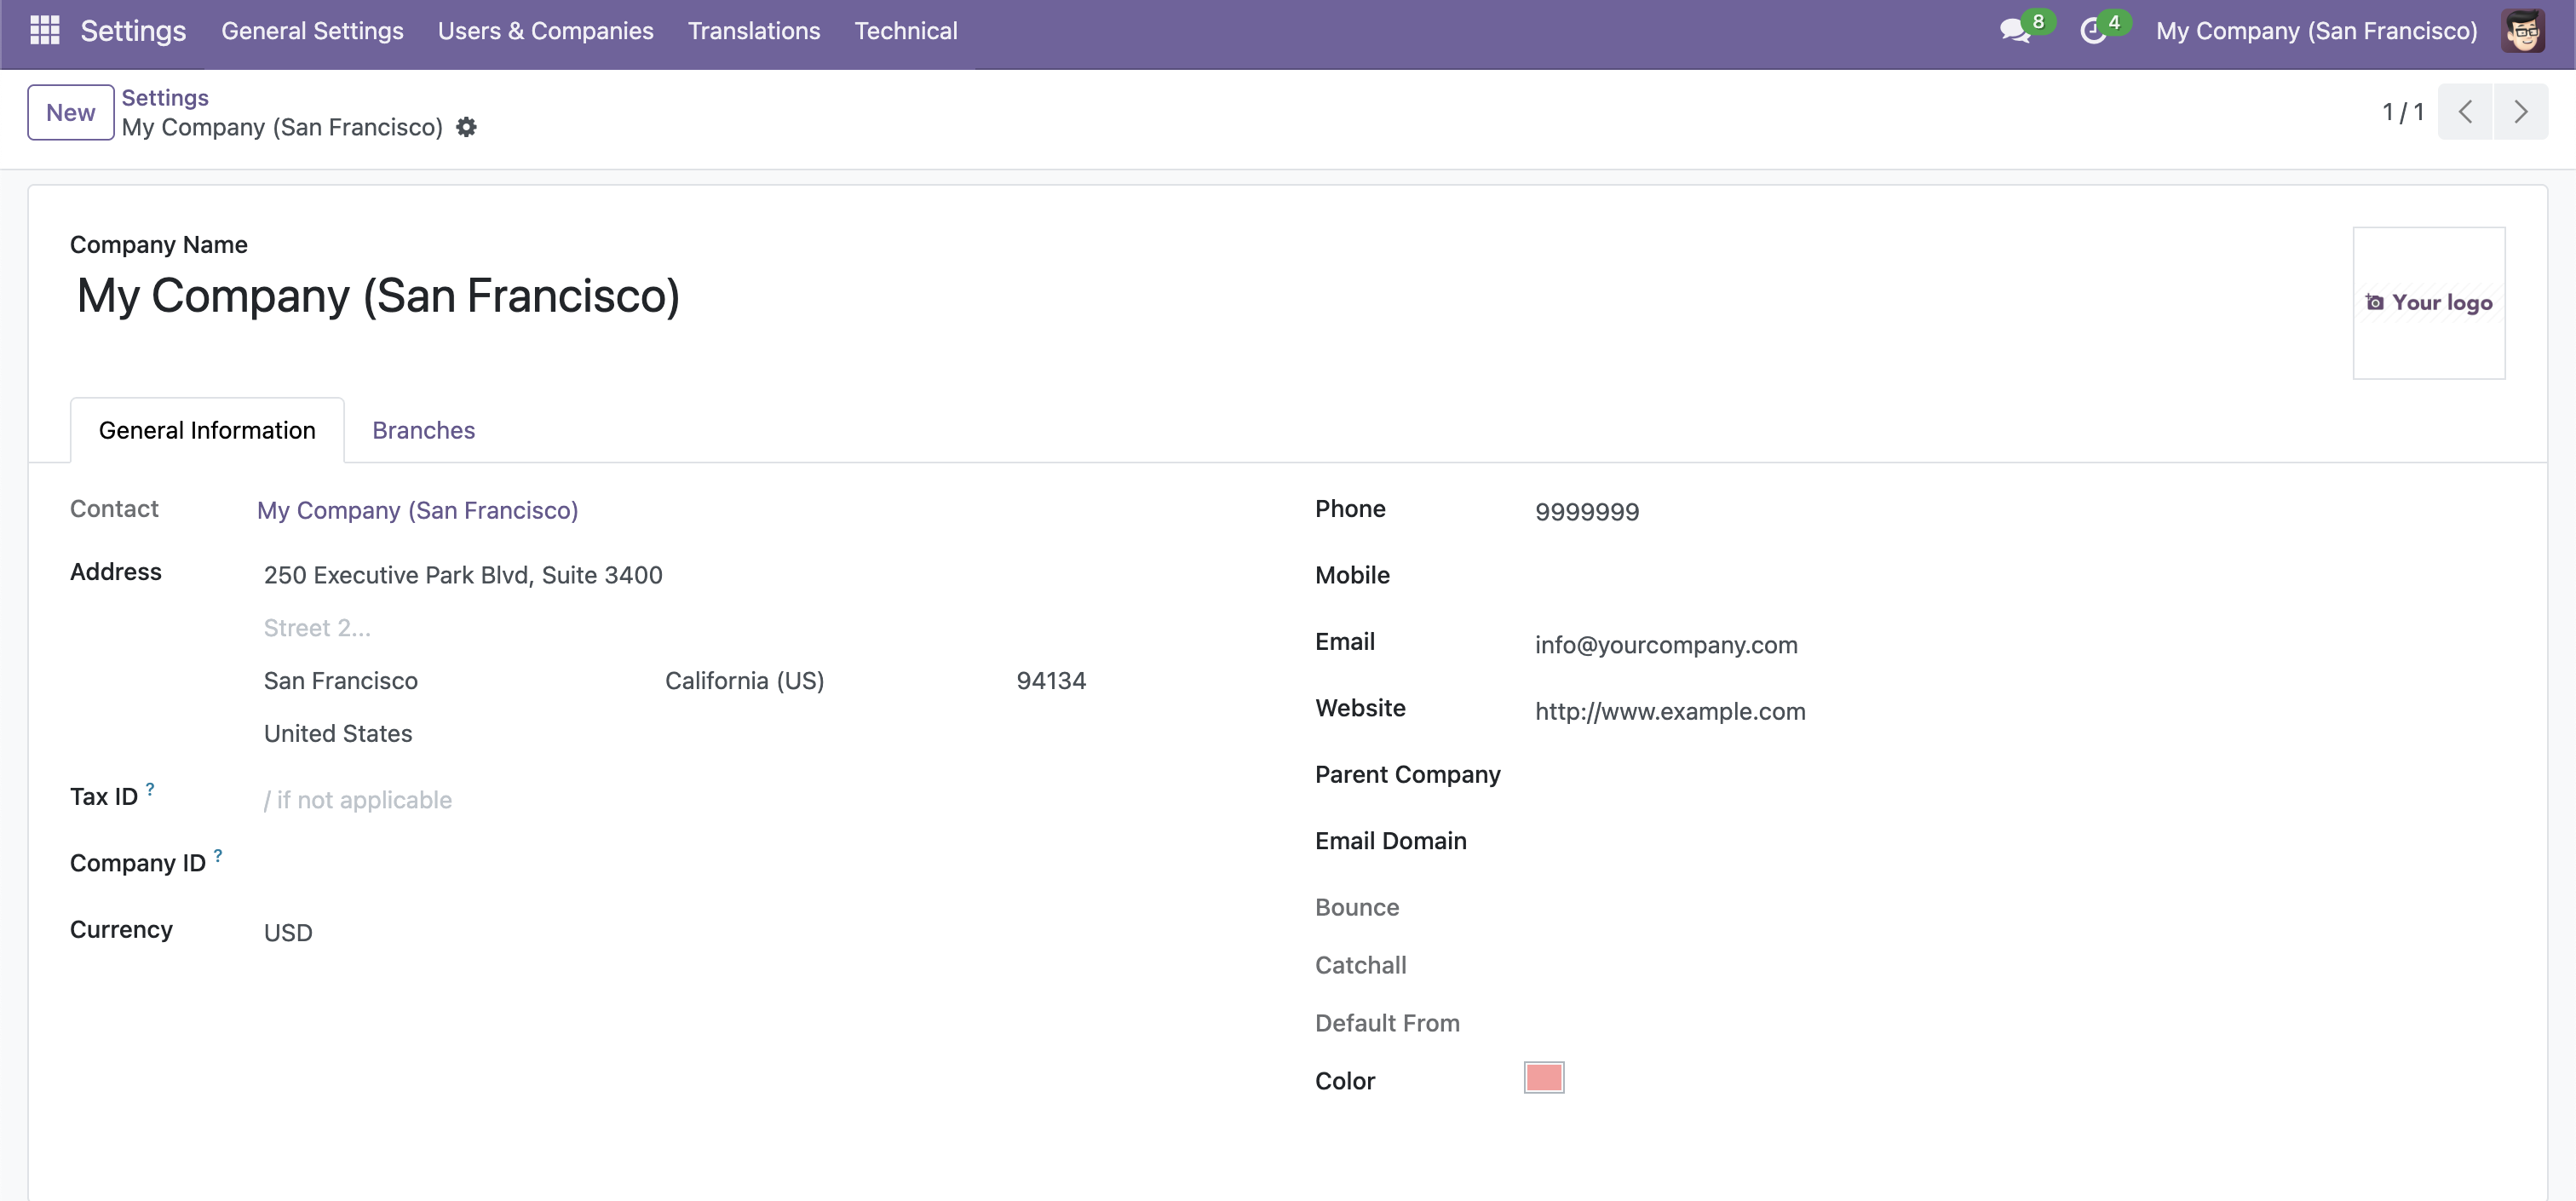
Task: Click the New button
Action: [70, 112]
